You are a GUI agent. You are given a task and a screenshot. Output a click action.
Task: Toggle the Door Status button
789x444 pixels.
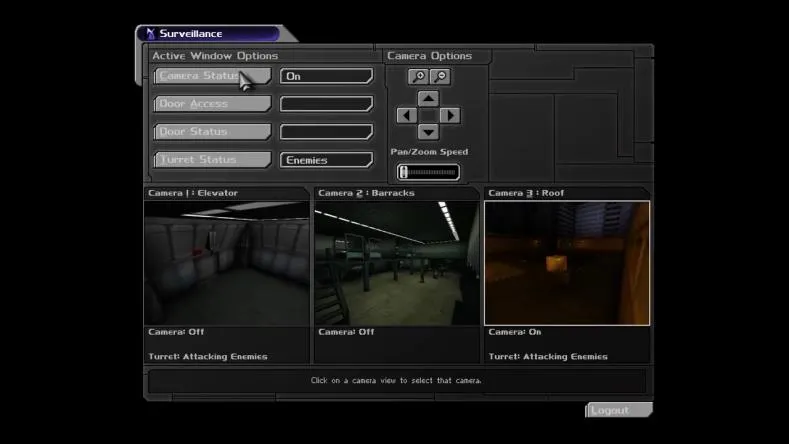(212, 132)
